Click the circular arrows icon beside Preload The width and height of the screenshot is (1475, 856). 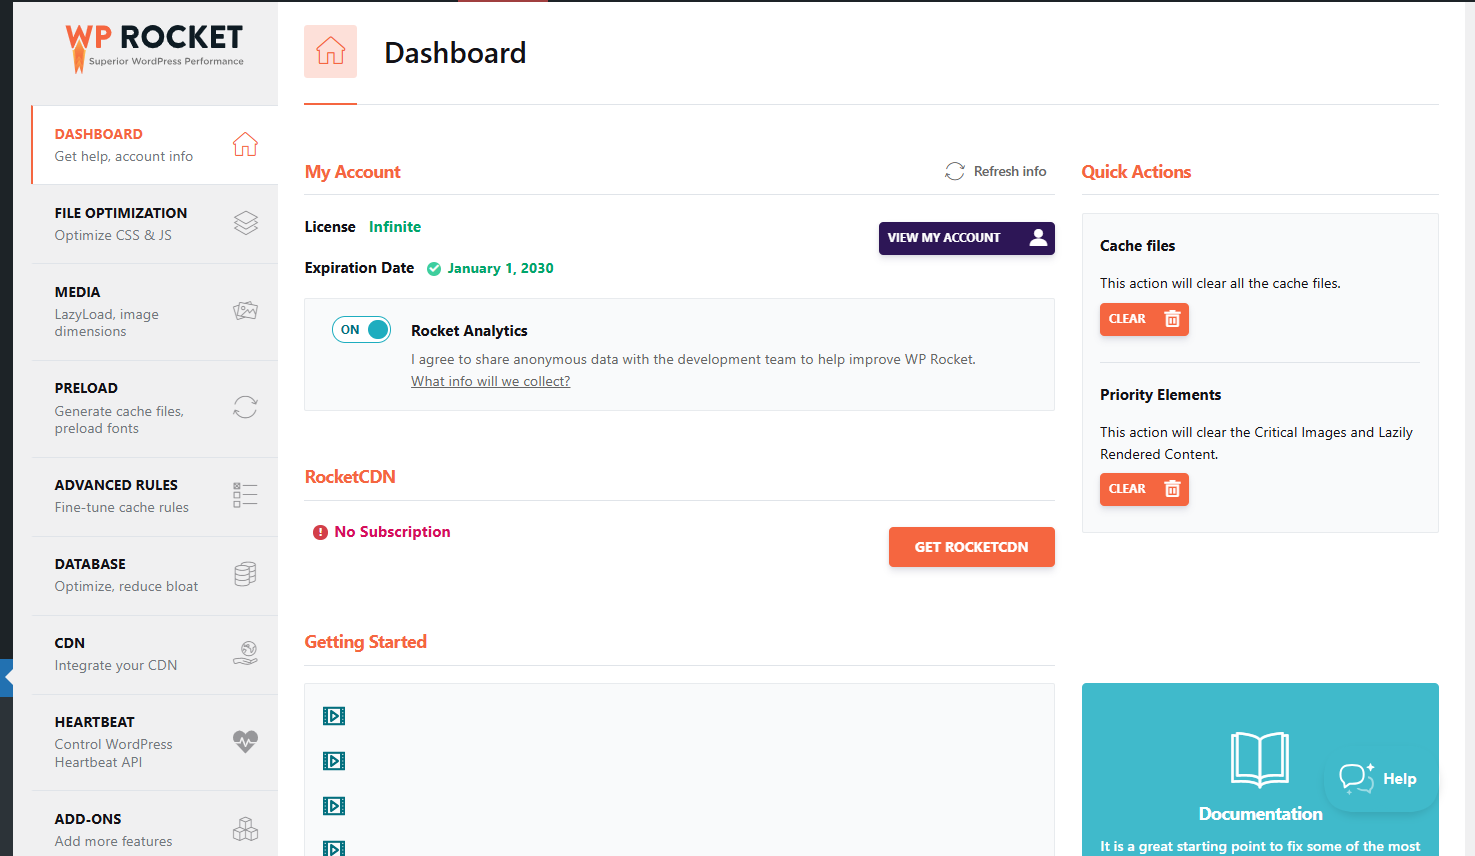[x=245, y=407]
